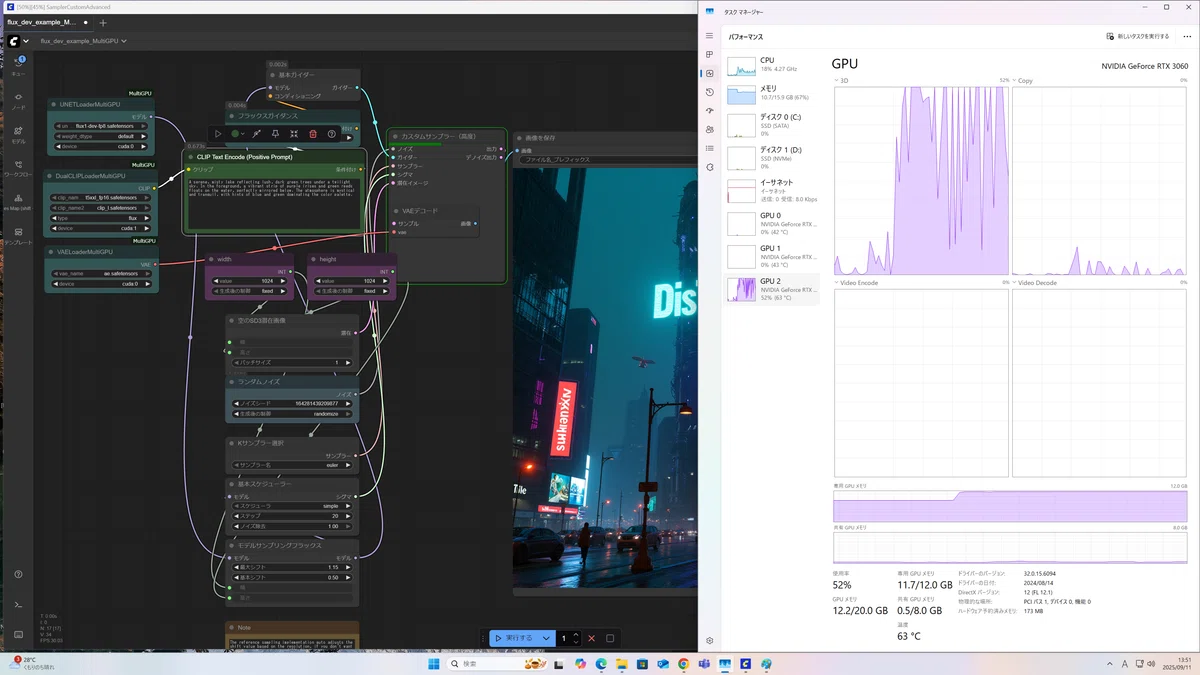Open the model library sidebar icon

pyautogui.click(x=18, y=134)
